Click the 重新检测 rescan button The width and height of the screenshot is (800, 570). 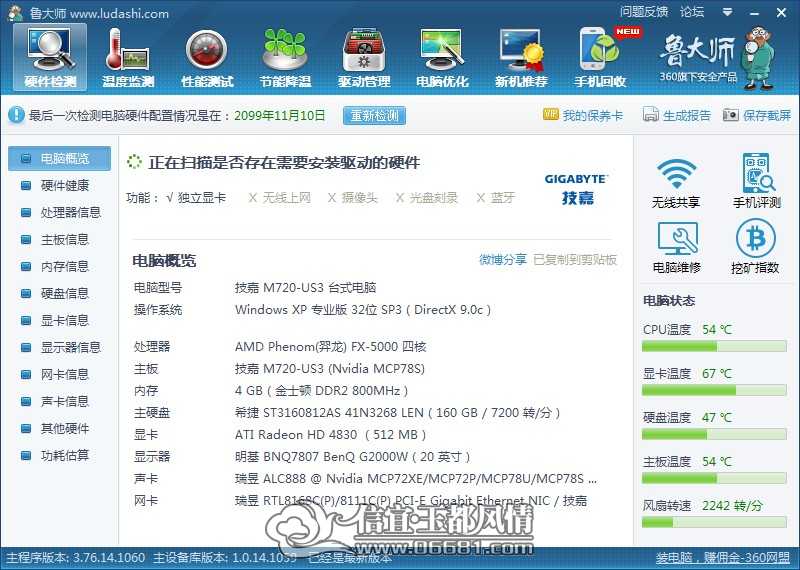click(x=374, y=115)
